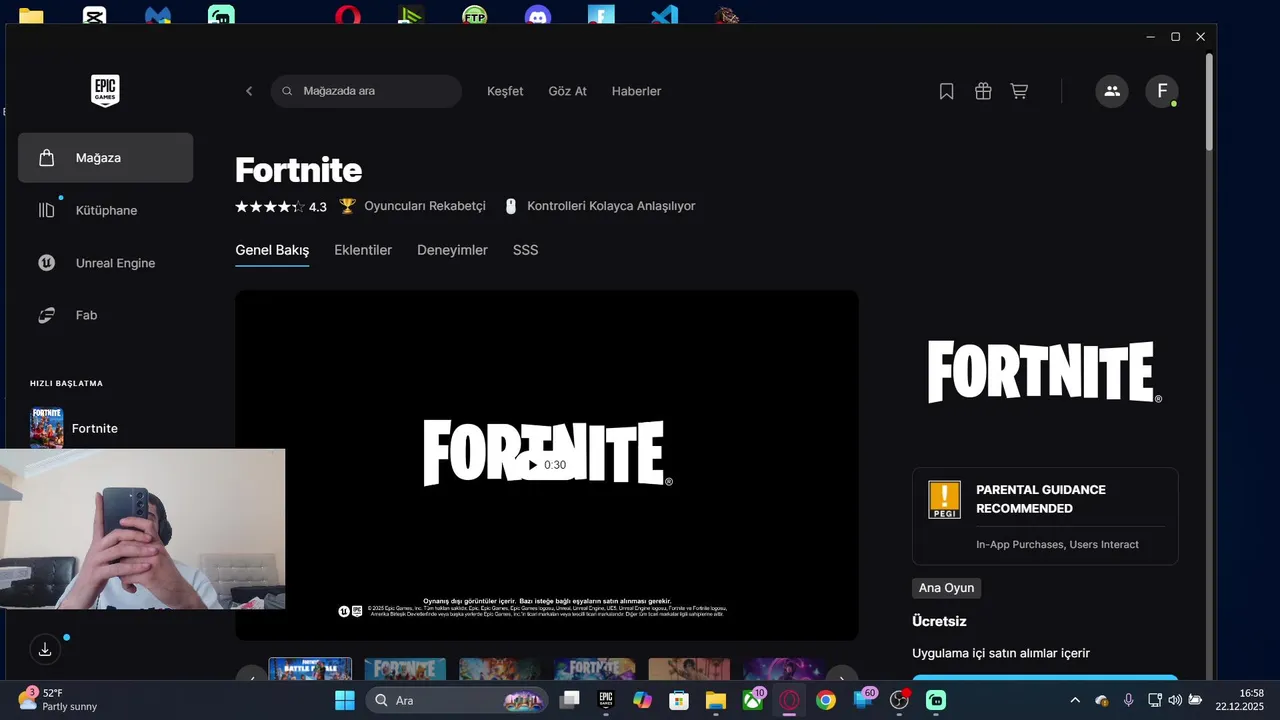Open Opera GX on the taskbar
Image resolution: width=1280 pixels, height=720 pixels.
[x=789, y=700]
